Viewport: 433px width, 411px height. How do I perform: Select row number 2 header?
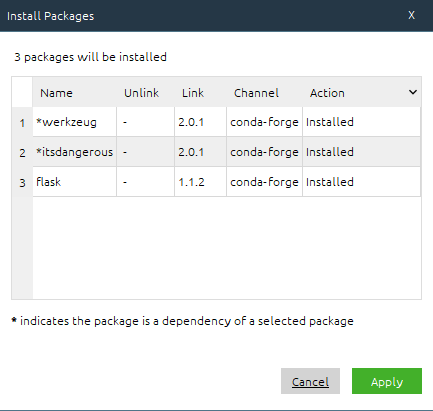(x=22, y=152)
